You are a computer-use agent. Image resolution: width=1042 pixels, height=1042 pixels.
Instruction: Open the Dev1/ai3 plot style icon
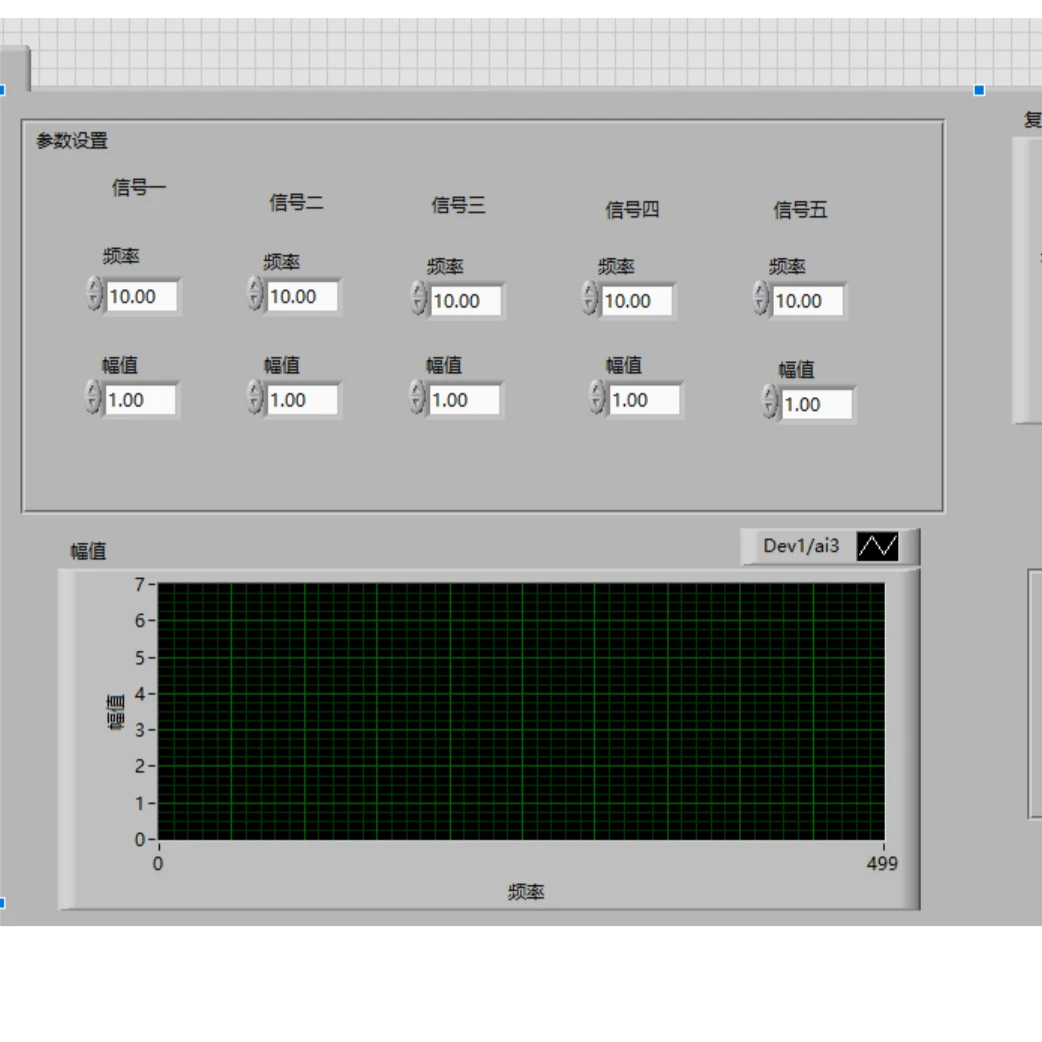click(877, 546)
